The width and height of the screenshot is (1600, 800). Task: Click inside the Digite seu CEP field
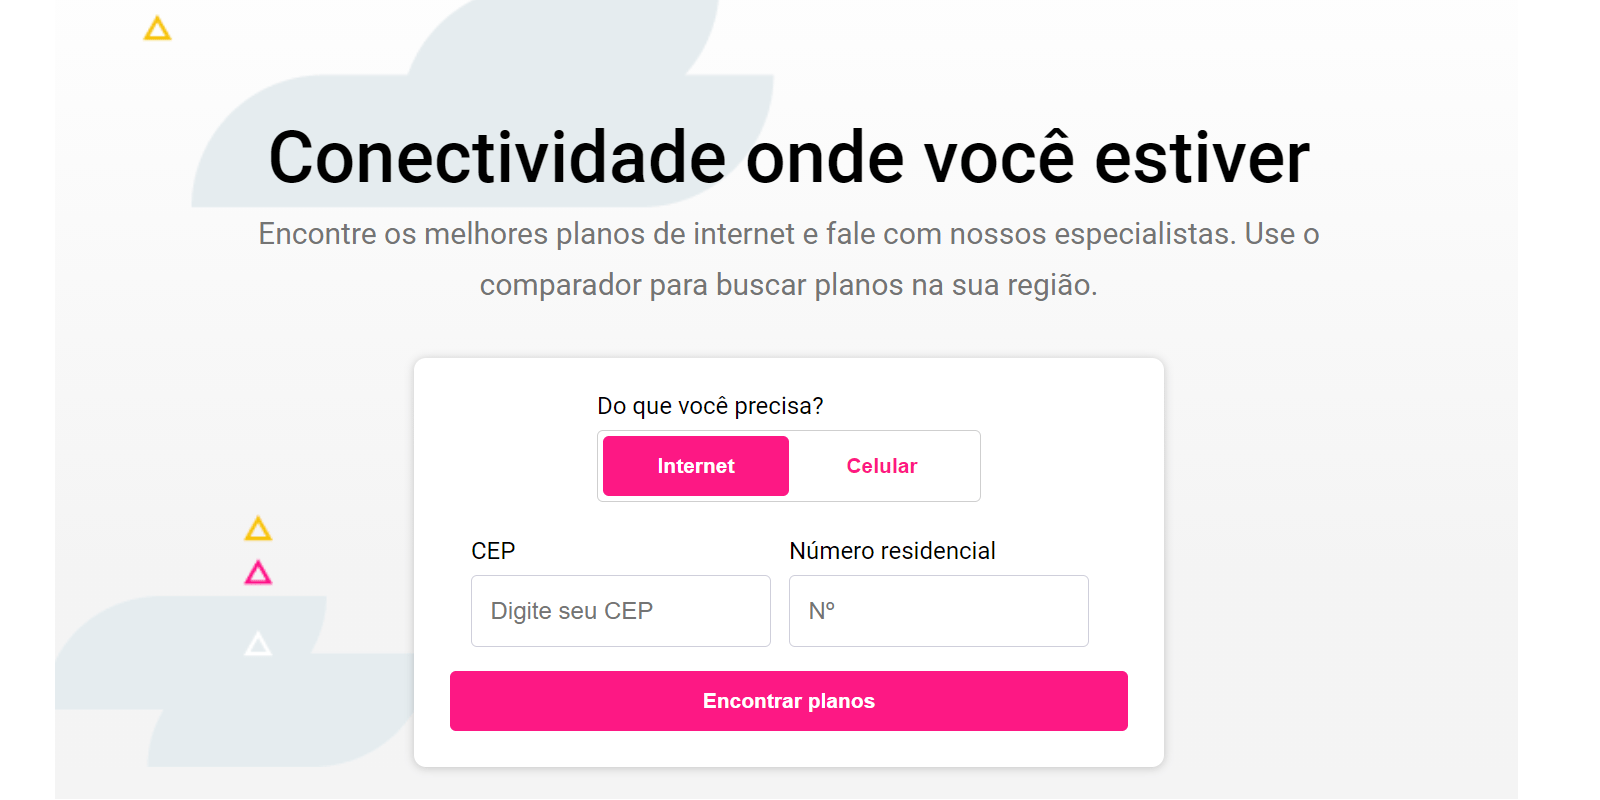[x=620, y=610]
